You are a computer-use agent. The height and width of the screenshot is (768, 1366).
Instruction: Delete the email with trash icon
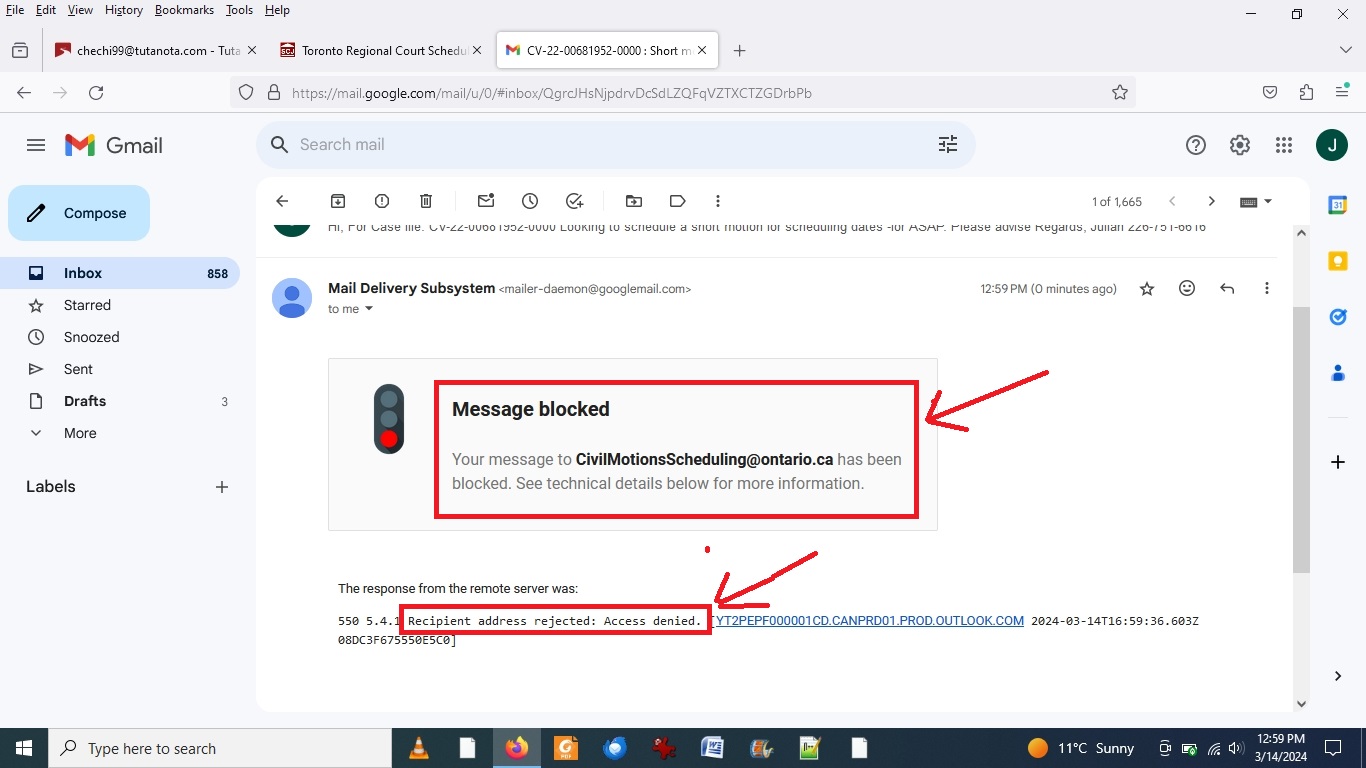point(426,201)
